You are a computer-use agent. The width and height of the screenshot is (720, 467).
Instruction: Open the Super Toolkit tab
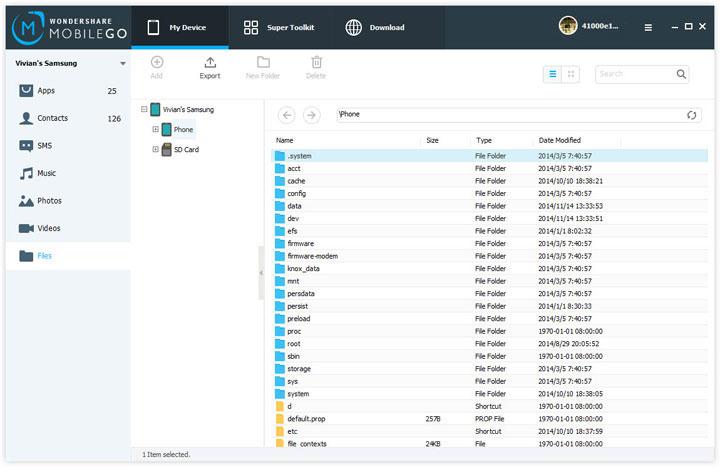coord(279,28)
